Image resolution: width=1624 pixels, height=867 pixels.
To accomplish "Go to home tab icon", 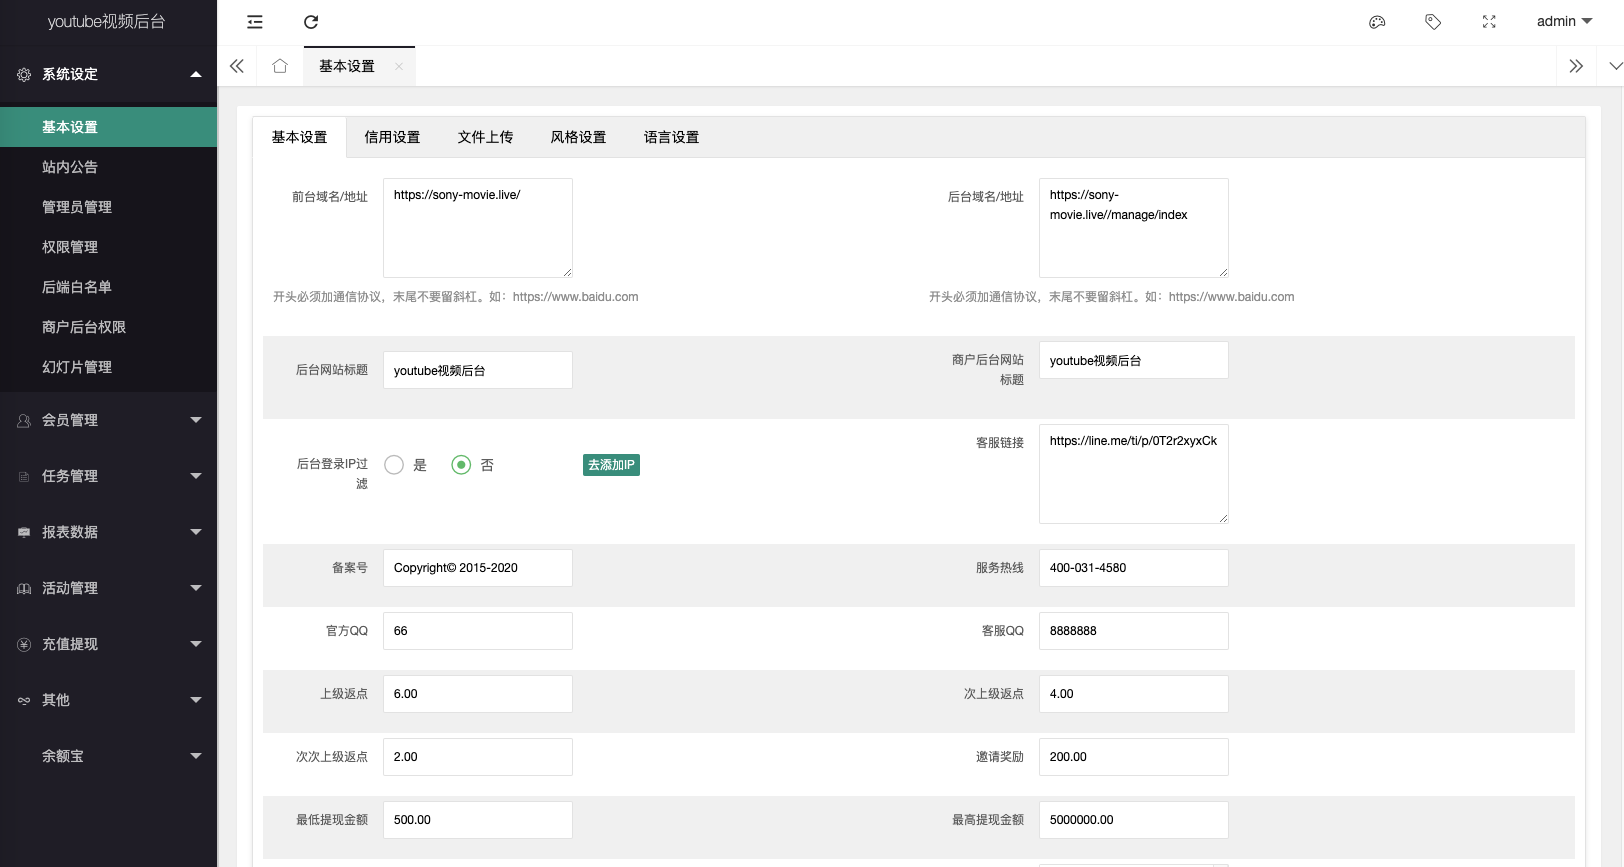I will pyautogui.click(x=280, y=66).
